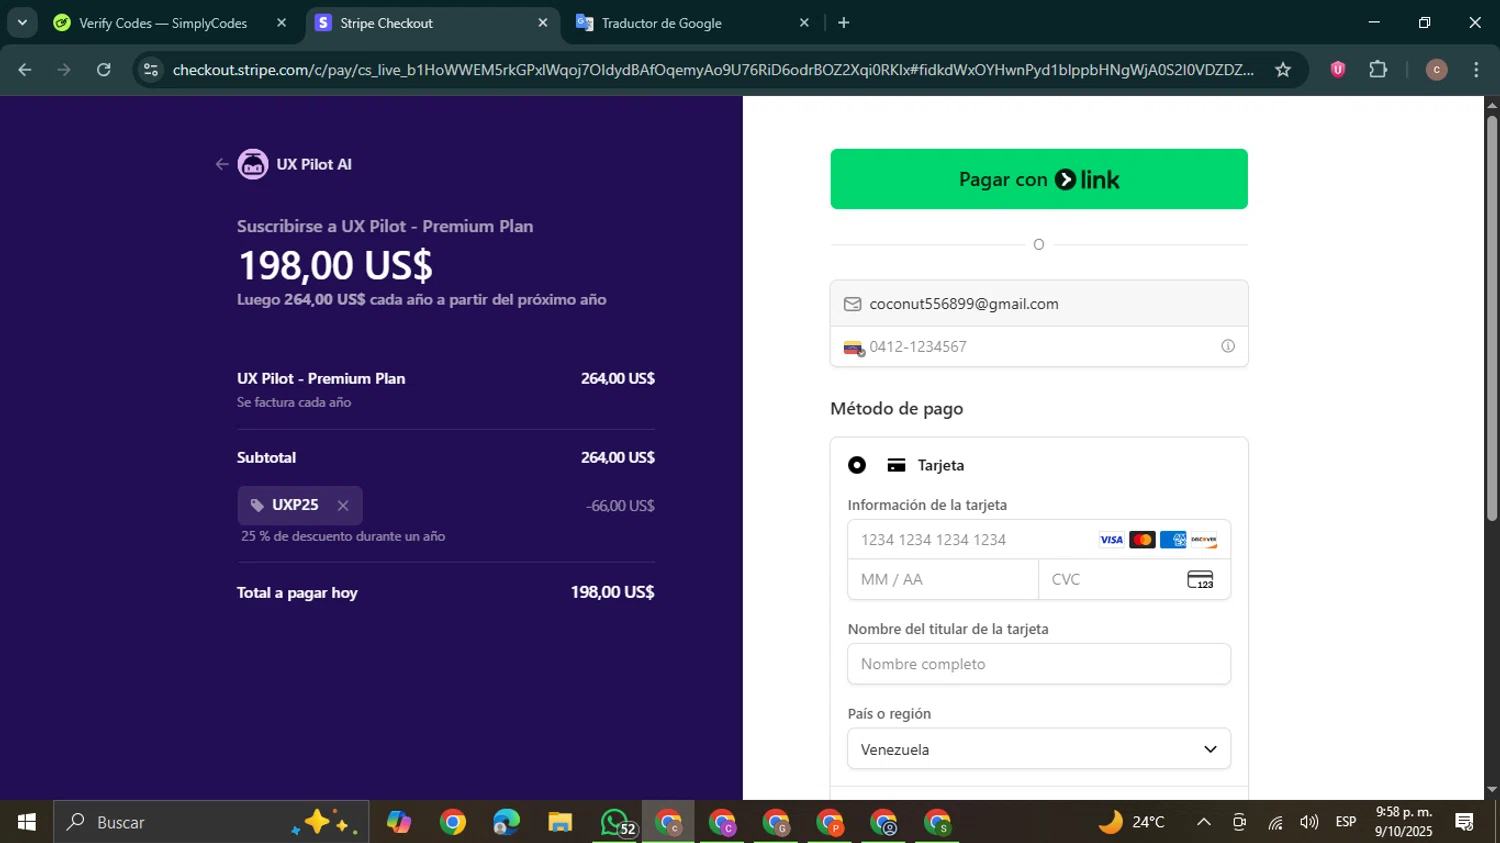Open the País o región dropdown

click(1039, 749)
